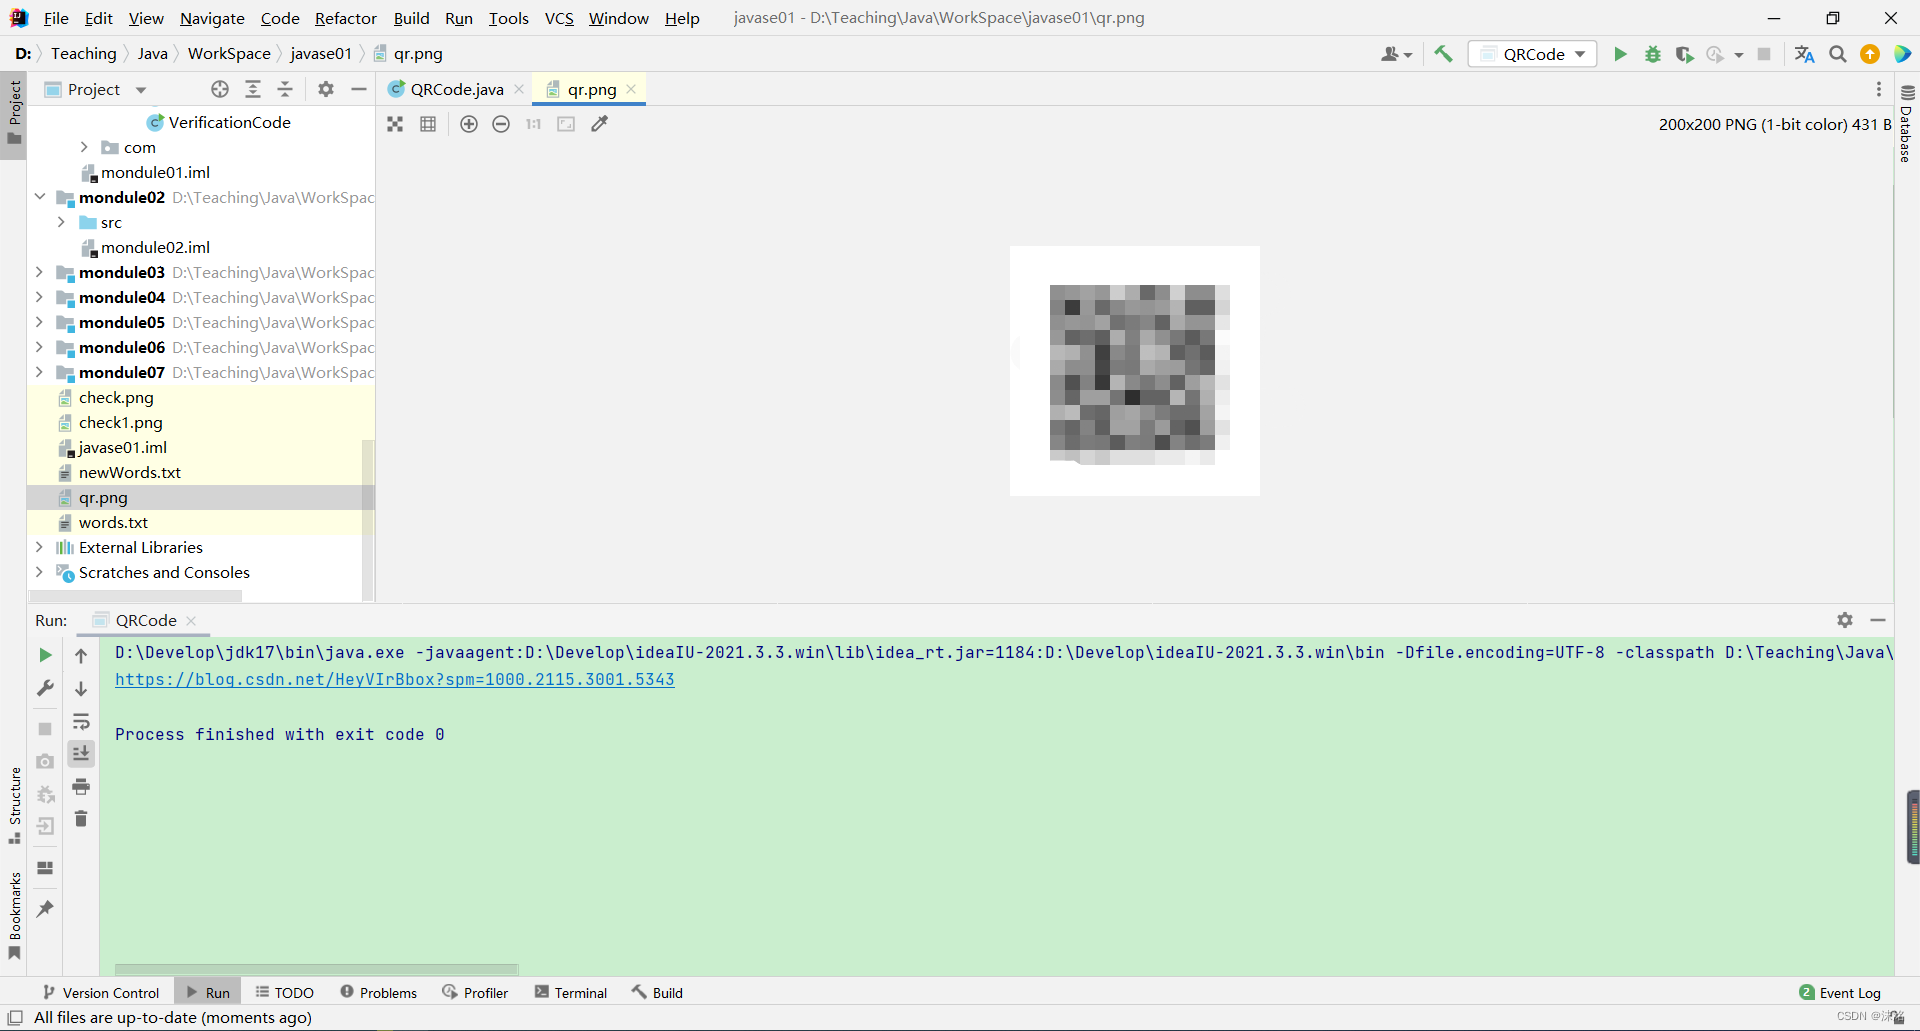
Task: Pick a color with the eyedropper tool
Action: pyautogui.click(x=599, y=123)
